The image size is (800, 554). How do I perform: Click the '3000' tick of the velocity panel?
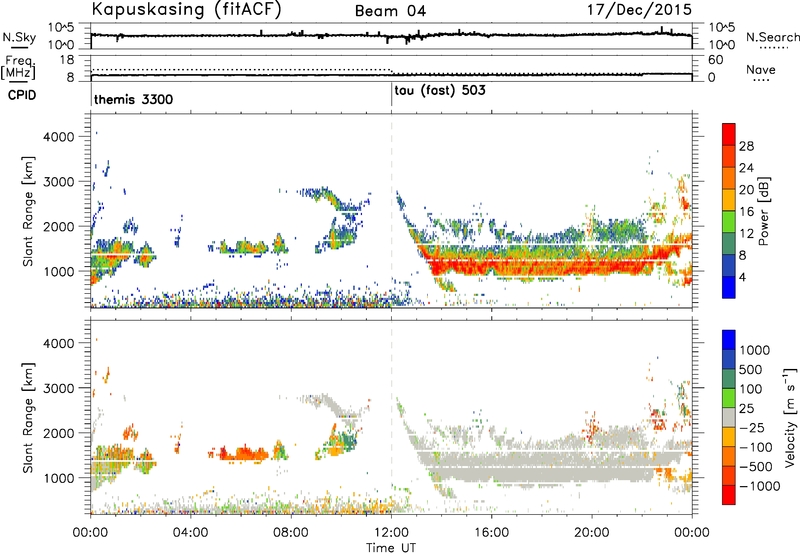click(x=58, y=388)
